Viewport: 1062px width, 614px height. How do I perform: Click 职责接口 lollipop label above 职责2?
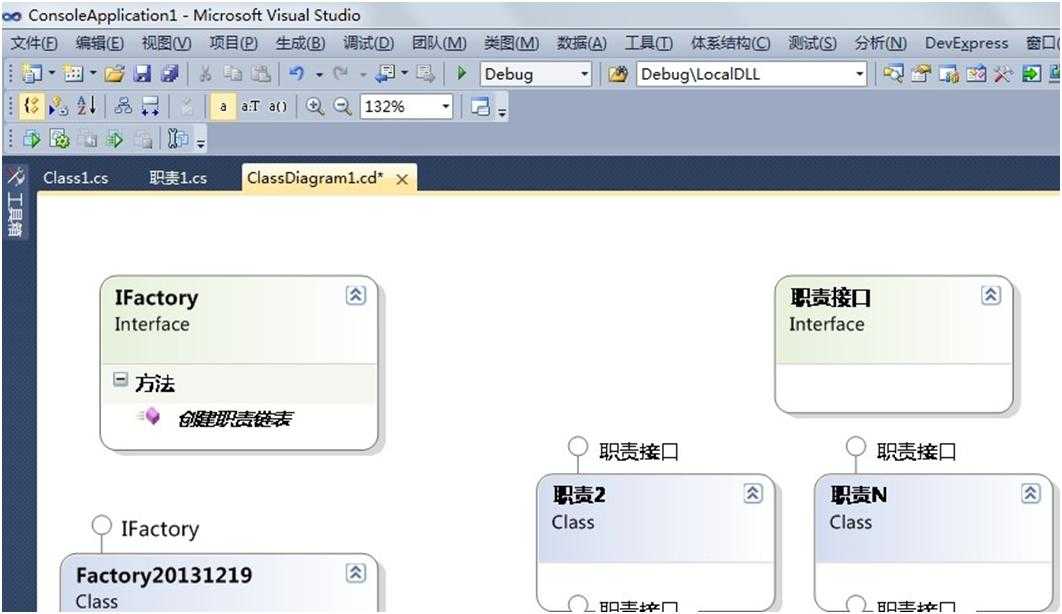pyautogui.click(x=638, y=451)
